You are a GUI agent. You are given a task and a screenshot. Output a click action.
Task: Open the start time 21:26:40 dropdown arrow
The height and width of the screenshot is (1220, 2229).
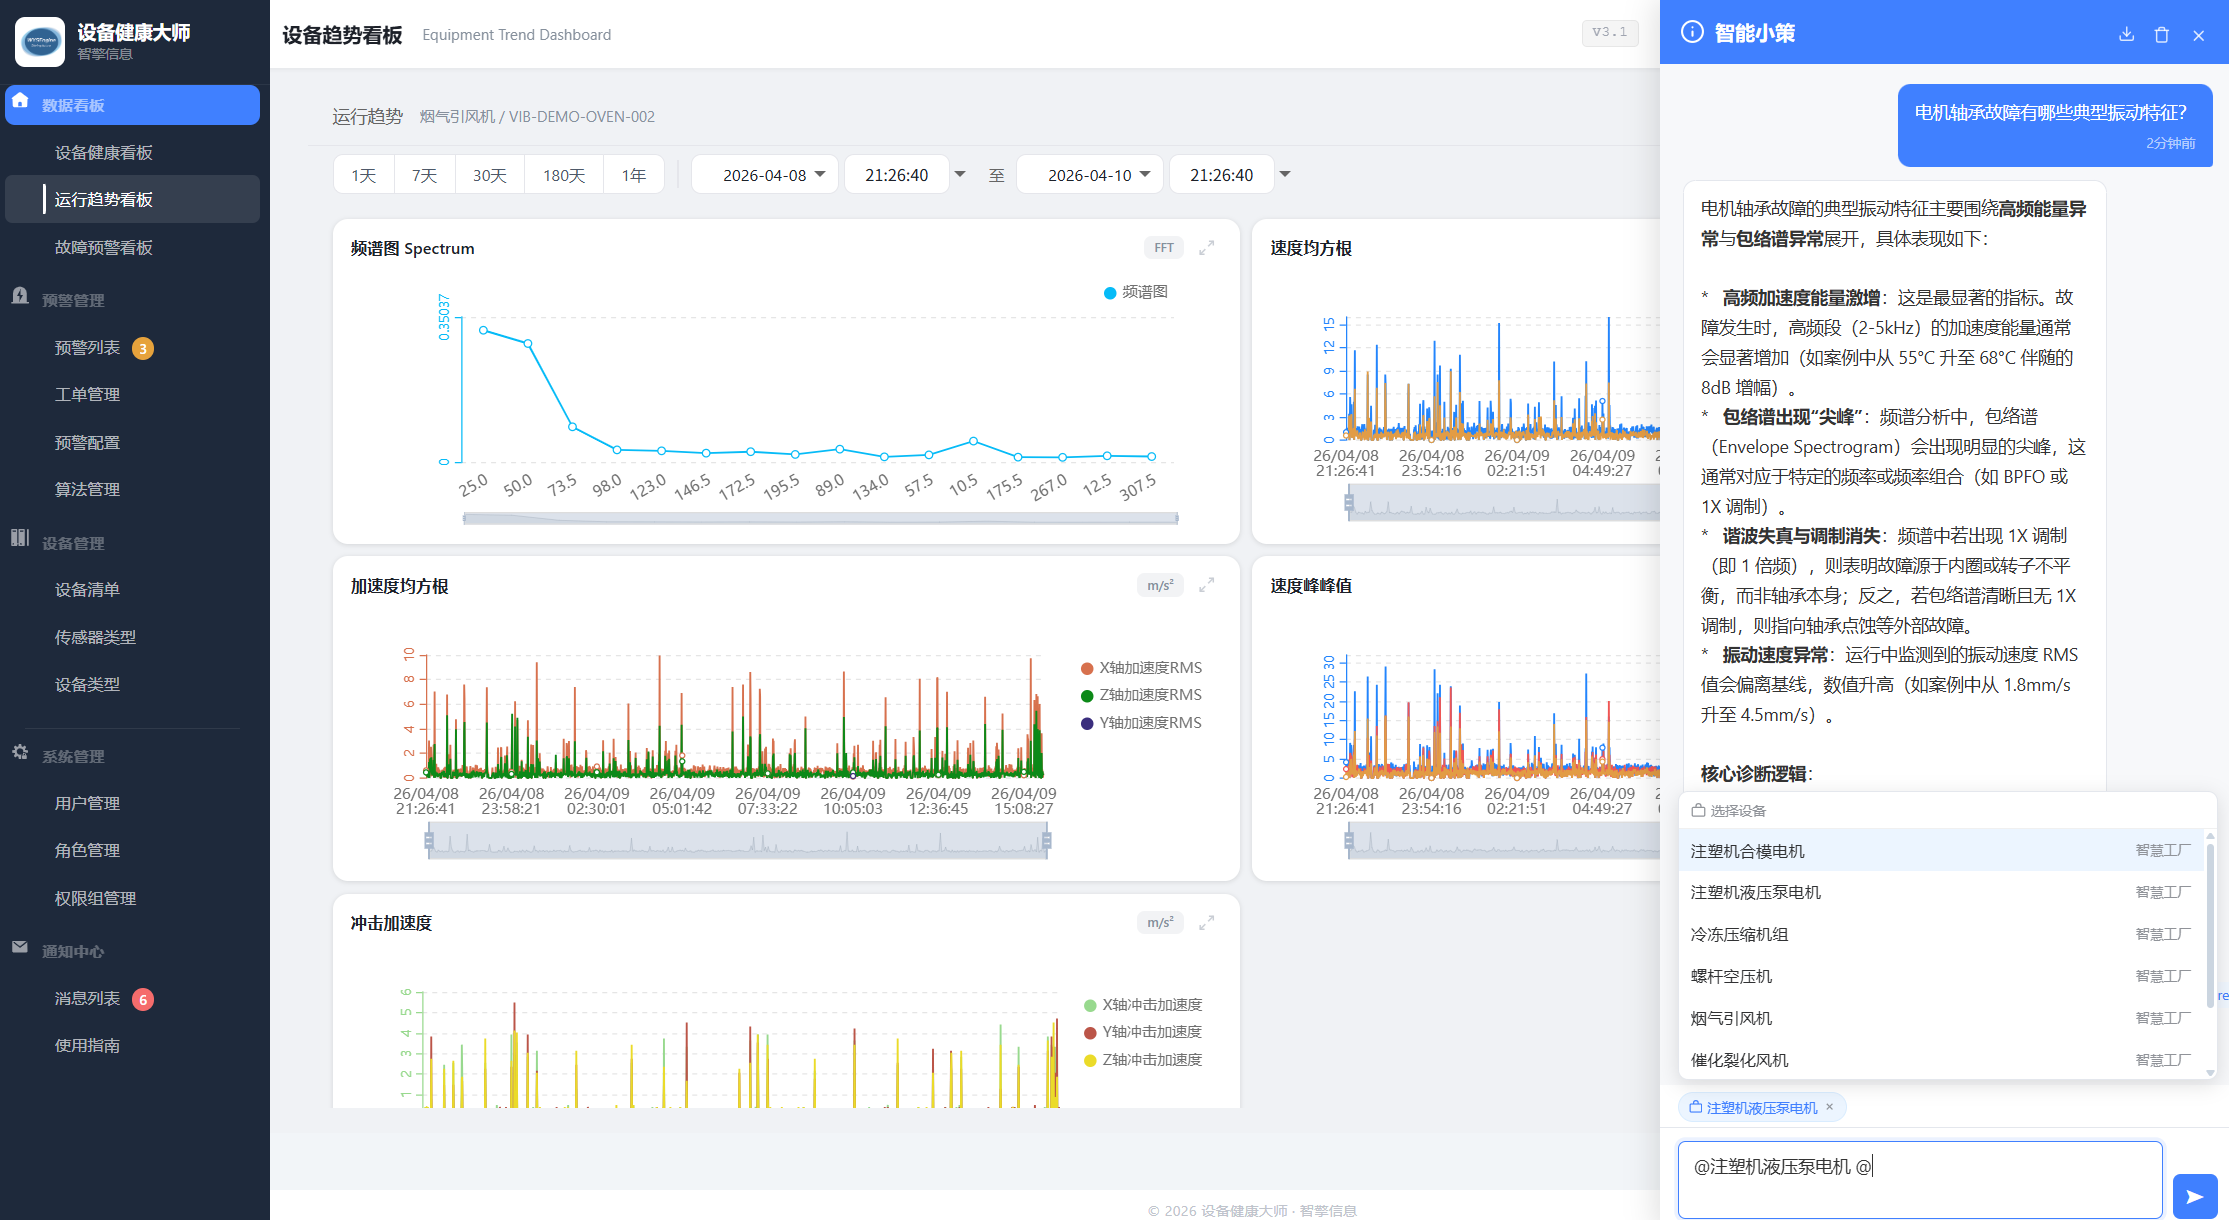pyautogui.click(x=960, y=175)
